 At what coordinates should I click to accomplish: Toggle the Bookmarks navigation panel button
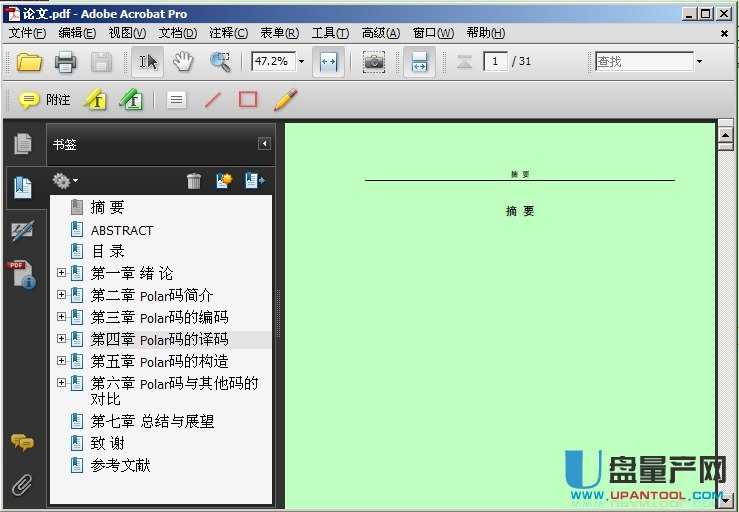coord(22,187)
